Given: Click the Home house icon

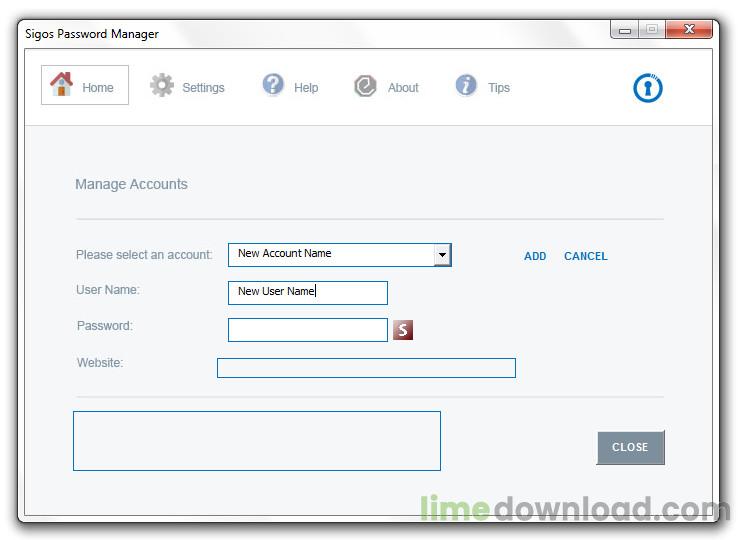Looking at the screenshot, I should tap(62, 84).
